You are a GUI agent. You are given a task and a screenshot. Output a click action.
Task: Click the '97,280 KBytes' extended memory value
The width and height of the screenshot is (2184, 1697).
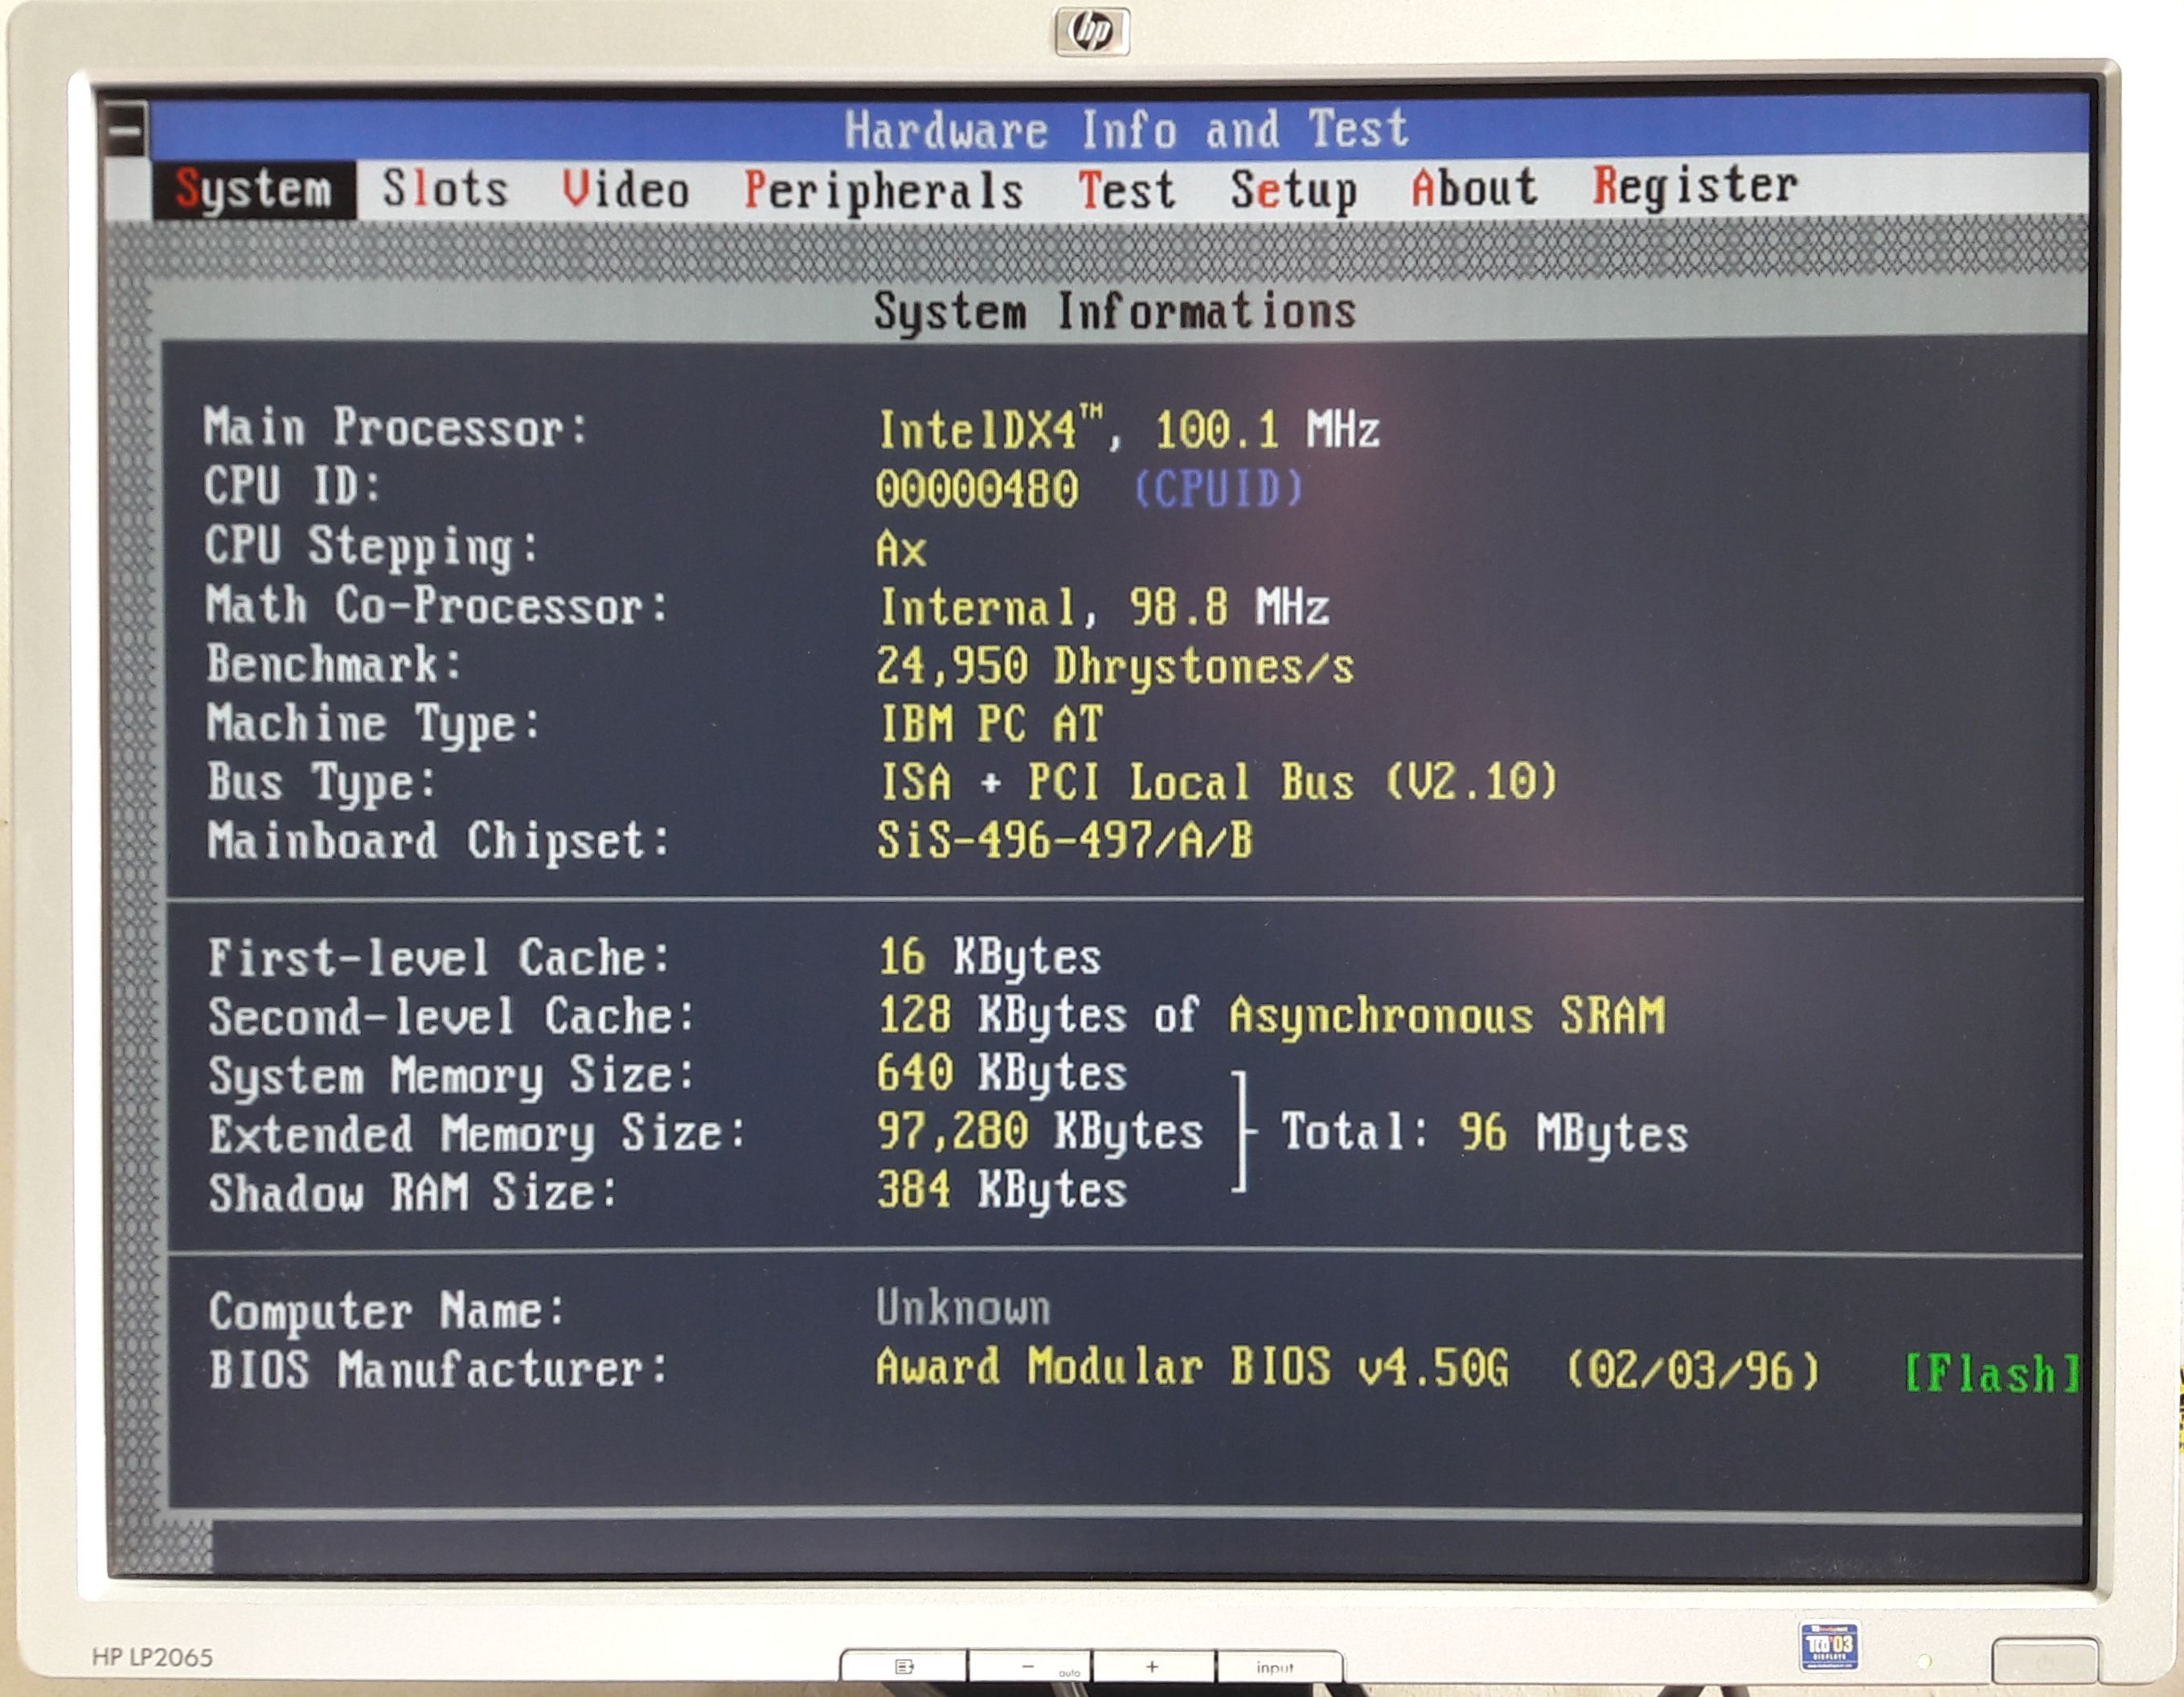1040,1132
